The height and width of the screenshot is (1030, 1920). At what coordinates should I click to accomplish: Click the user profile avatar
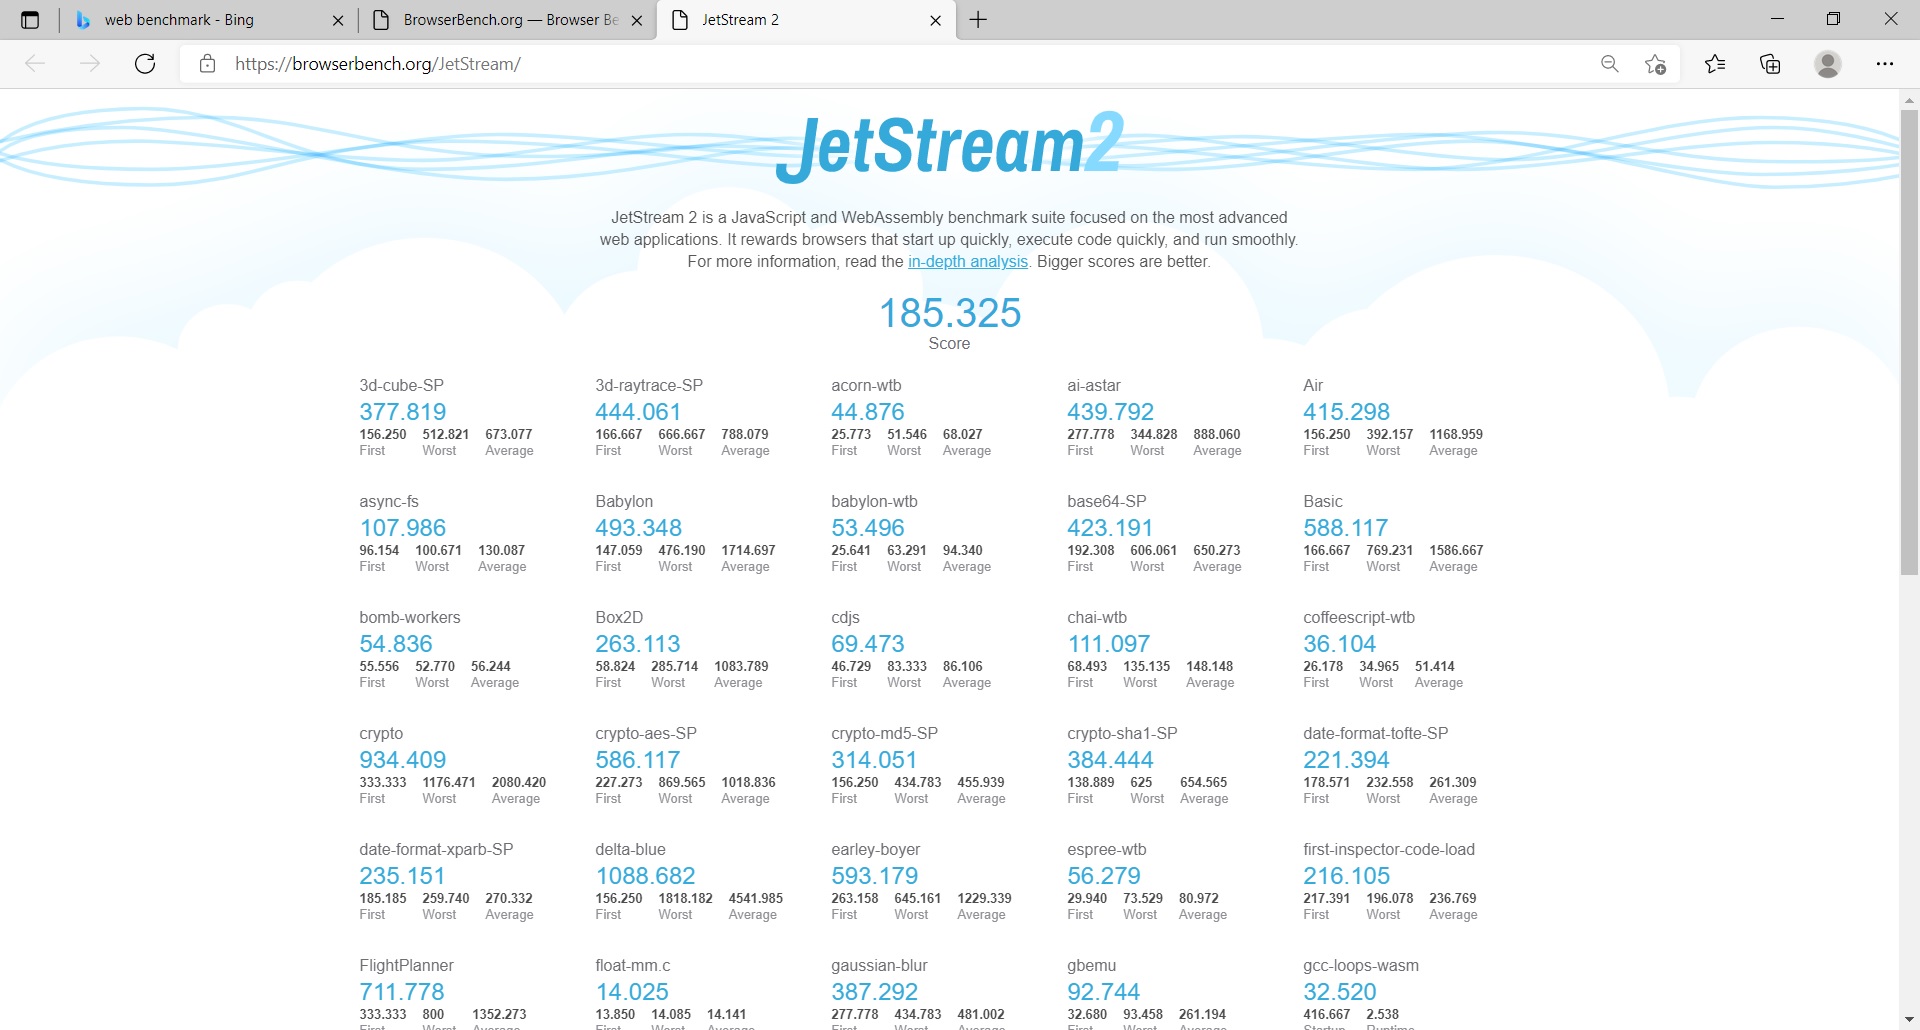tap(1827, 64)
